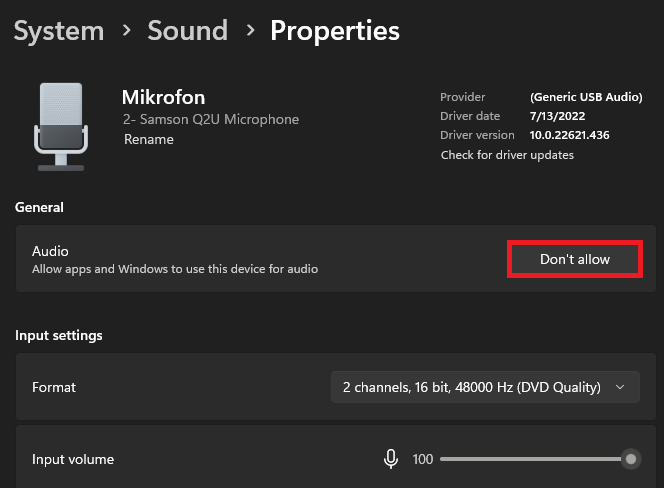Click the Samson Q2U Microphone subtitle
Image resolution: width=664 pixels, height=488 pixels.
tap(210, 120)
